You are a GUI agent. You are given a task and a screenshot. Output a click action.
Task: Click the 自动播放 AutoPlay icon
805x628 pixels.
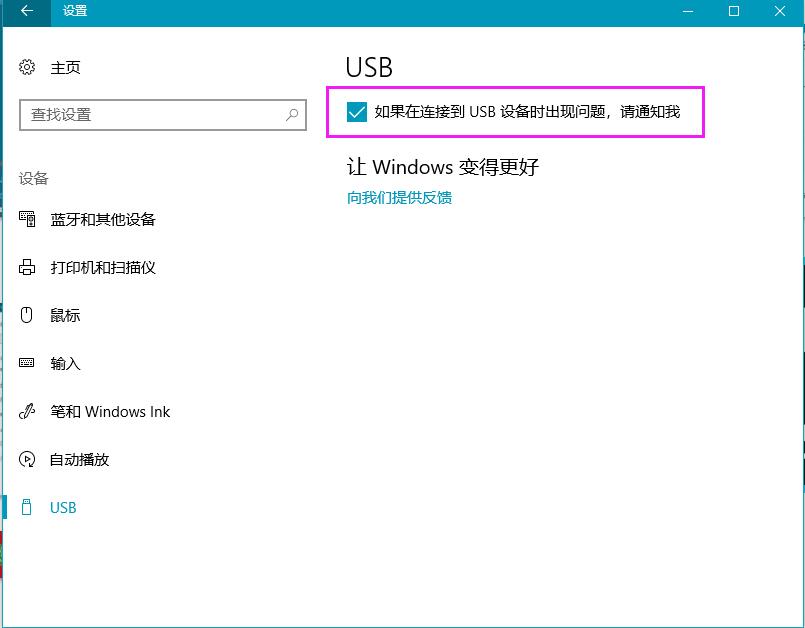[26, 459]
